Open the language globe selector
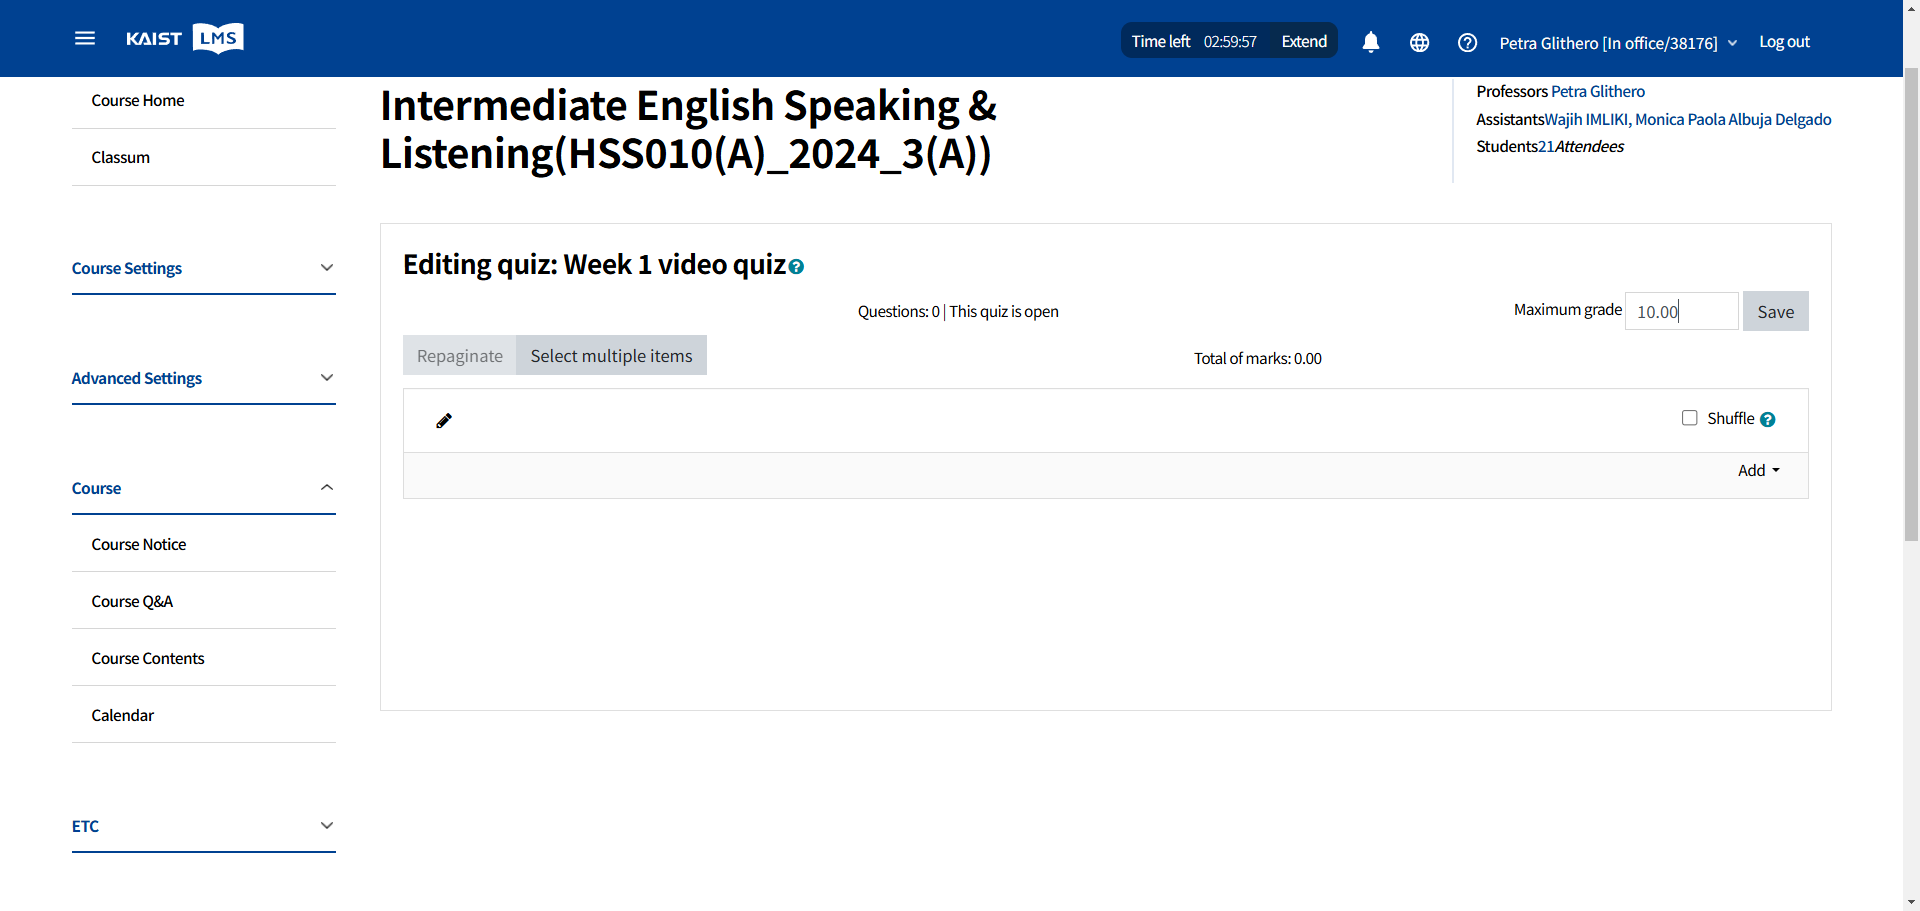Viewport: 1920px width, 911px height. click(x=1419, y=42)
